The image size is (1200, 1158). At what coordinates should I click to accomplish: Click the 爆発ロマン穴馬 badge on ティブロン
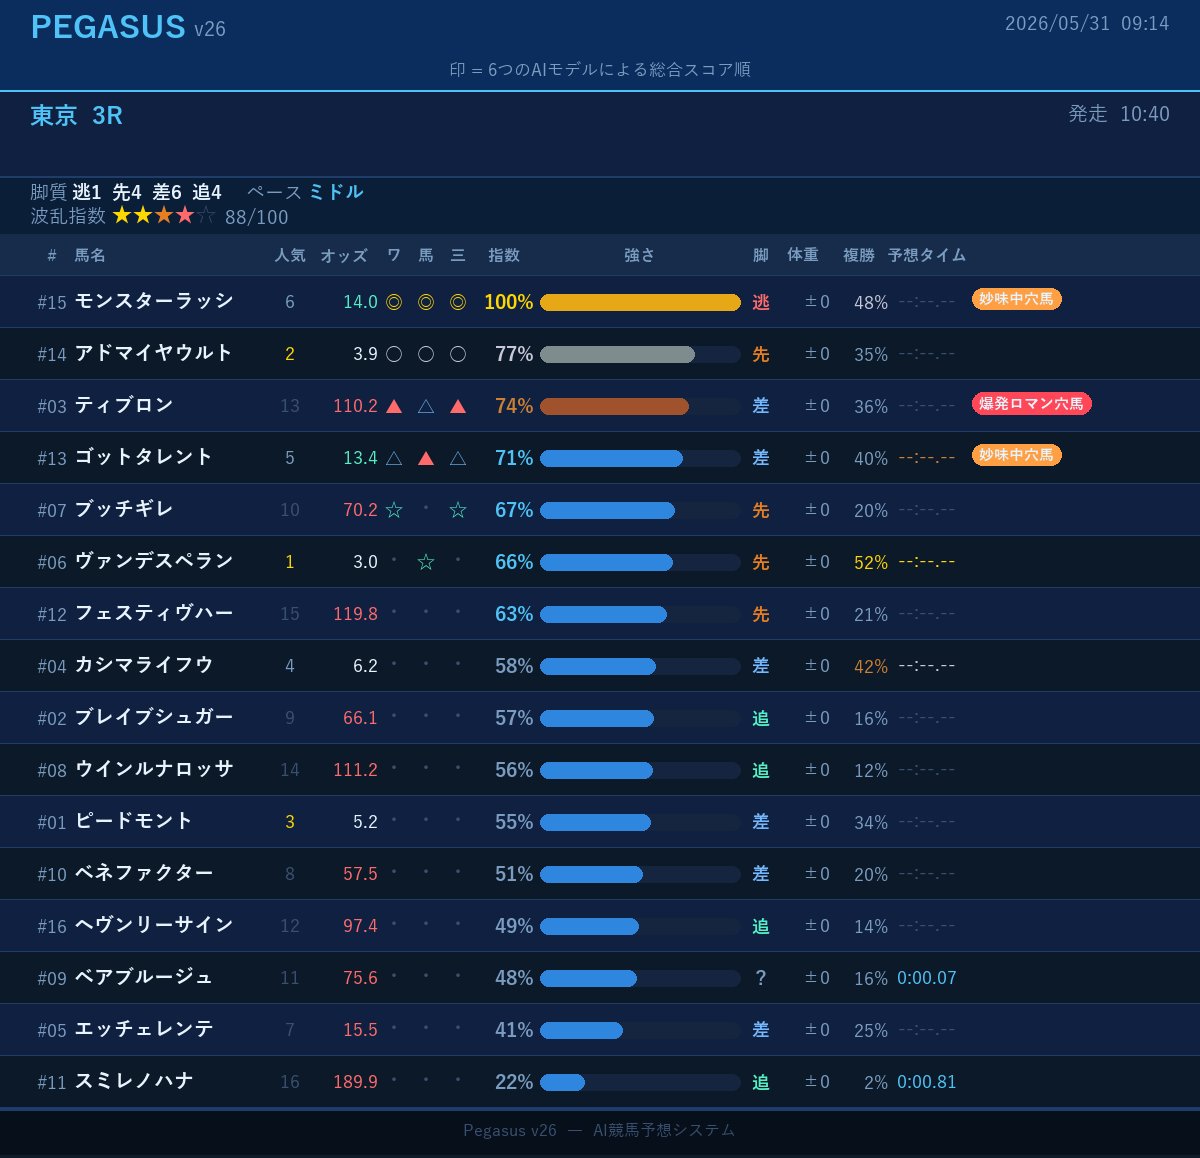point(1031,403)
